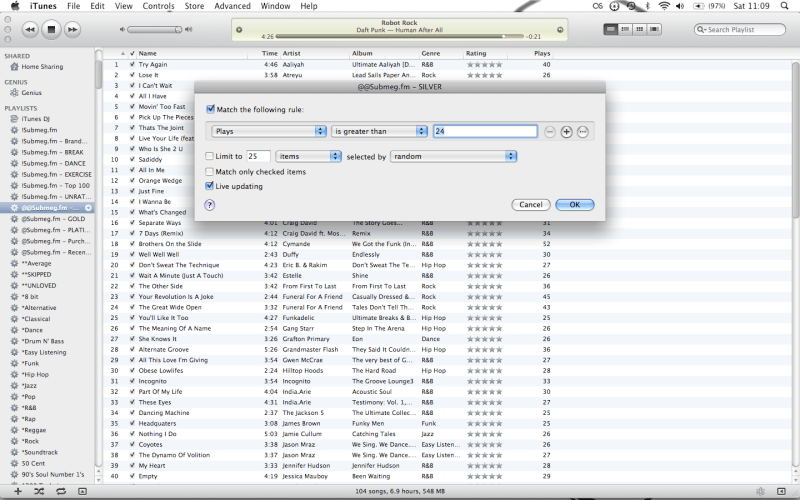The width and height of the screenshot is (800, 500).
Task: Click the volume slider
Action: pos(155,30)
